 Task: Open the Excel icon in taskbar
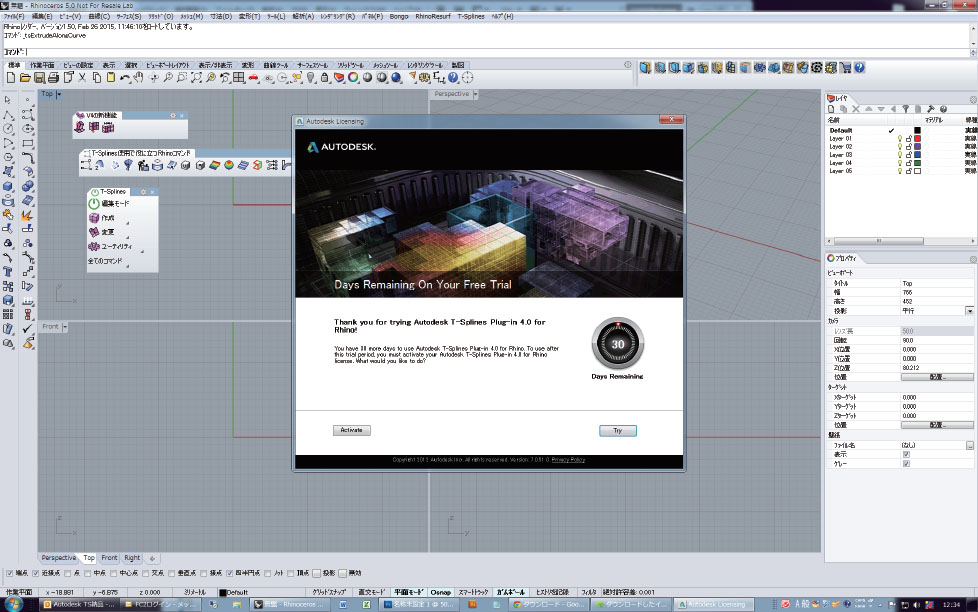[x=367, y=605]
